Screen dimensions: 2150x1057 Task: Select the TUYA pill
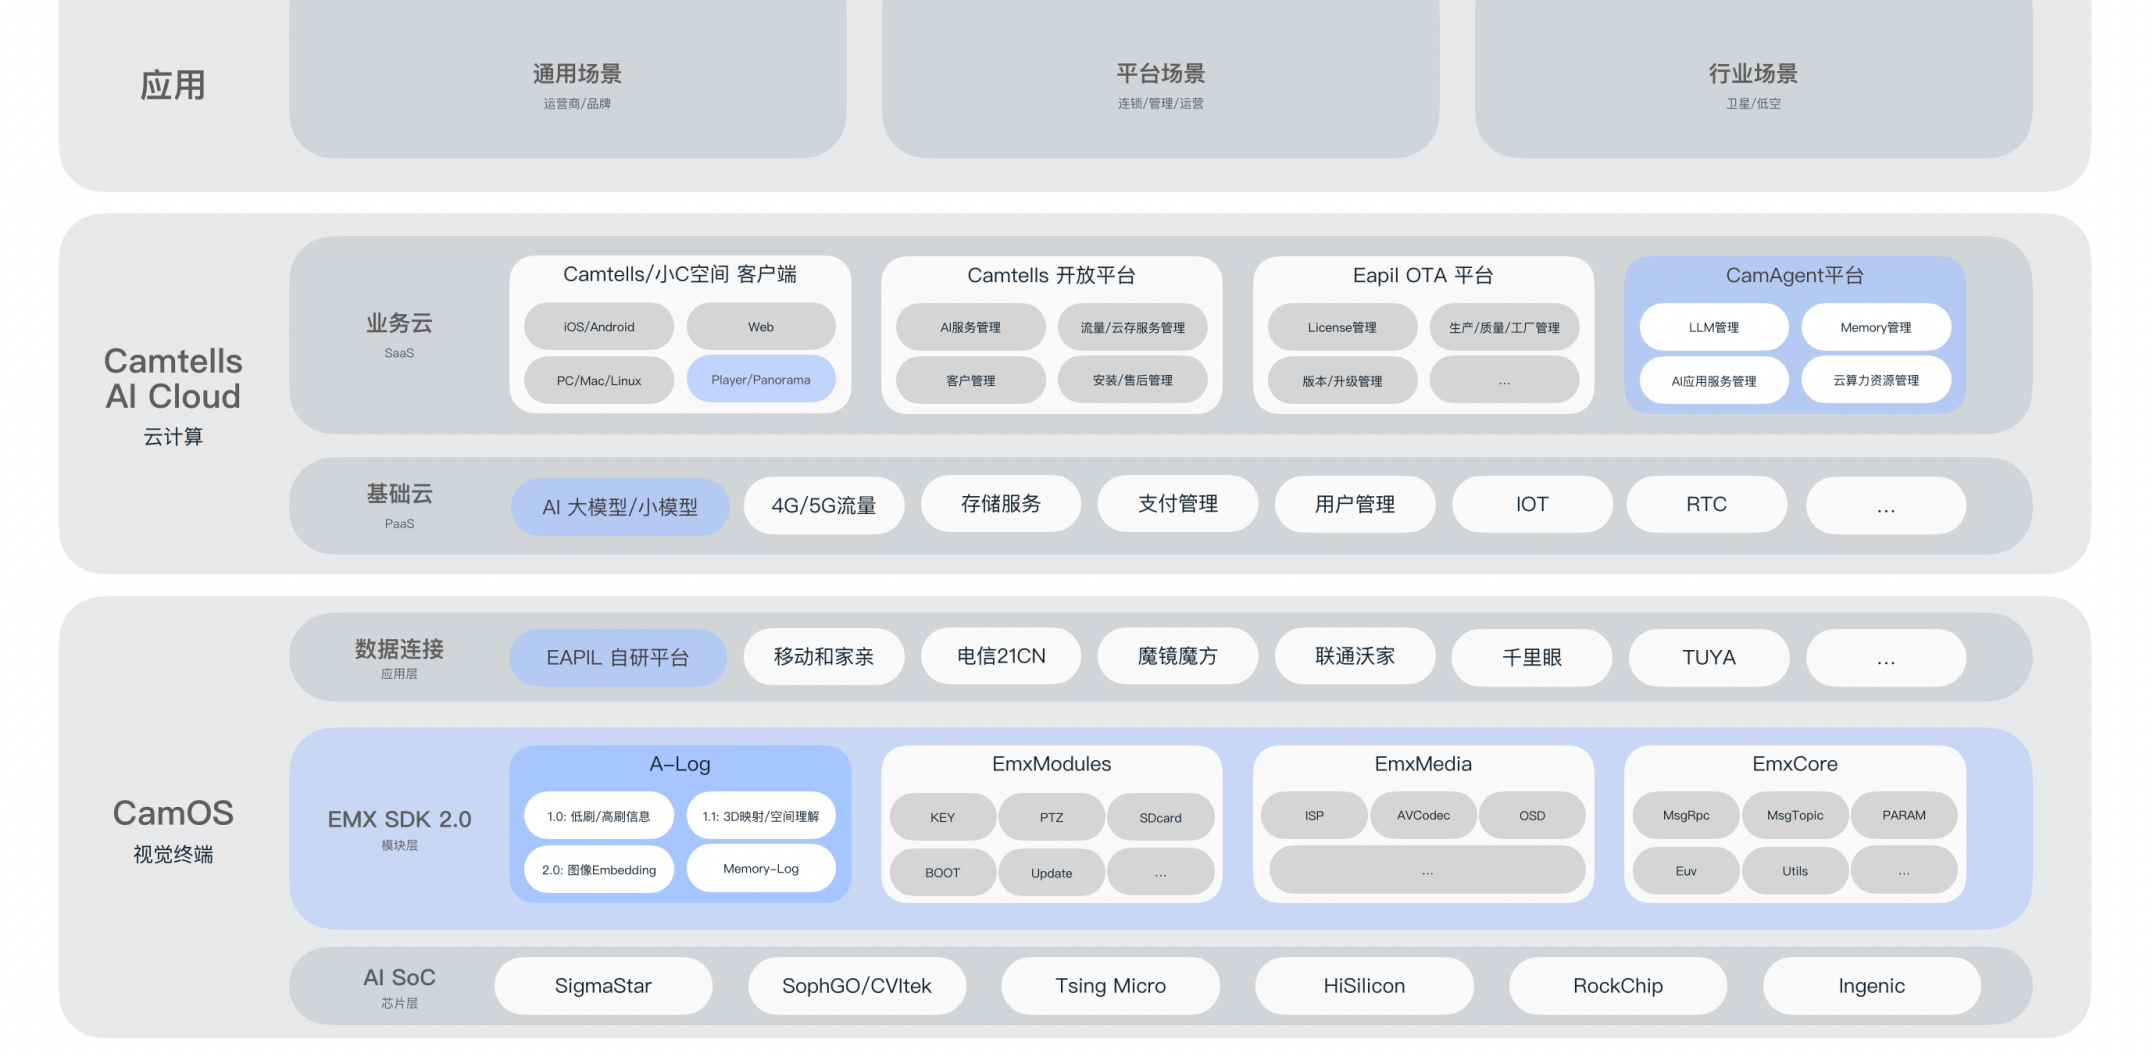[1709, 657]
